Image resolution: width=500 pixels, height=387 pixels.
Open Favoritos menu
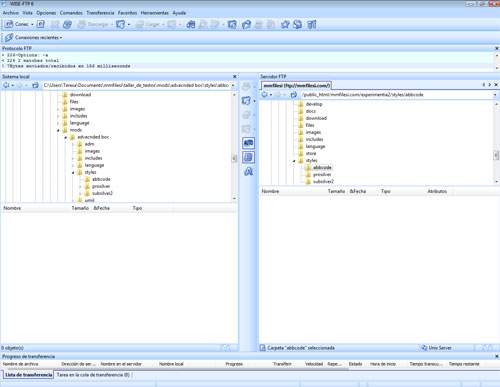coord(127,13)
